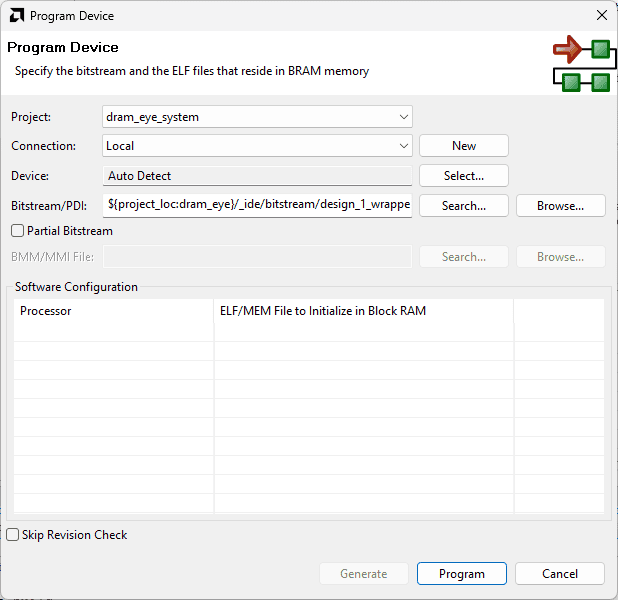618x600 pixels.
Task: Click the program device flow graphic
Action: [581, 64]
